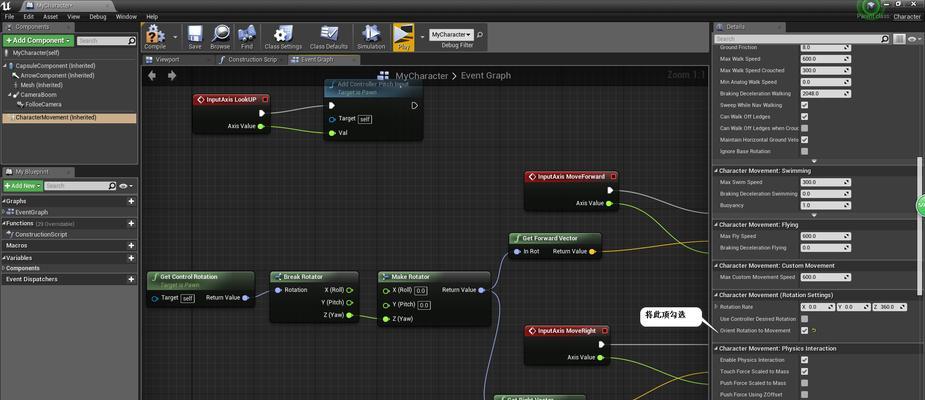Toggle Can Walk Off Ledges checkbox

[804, 117]
